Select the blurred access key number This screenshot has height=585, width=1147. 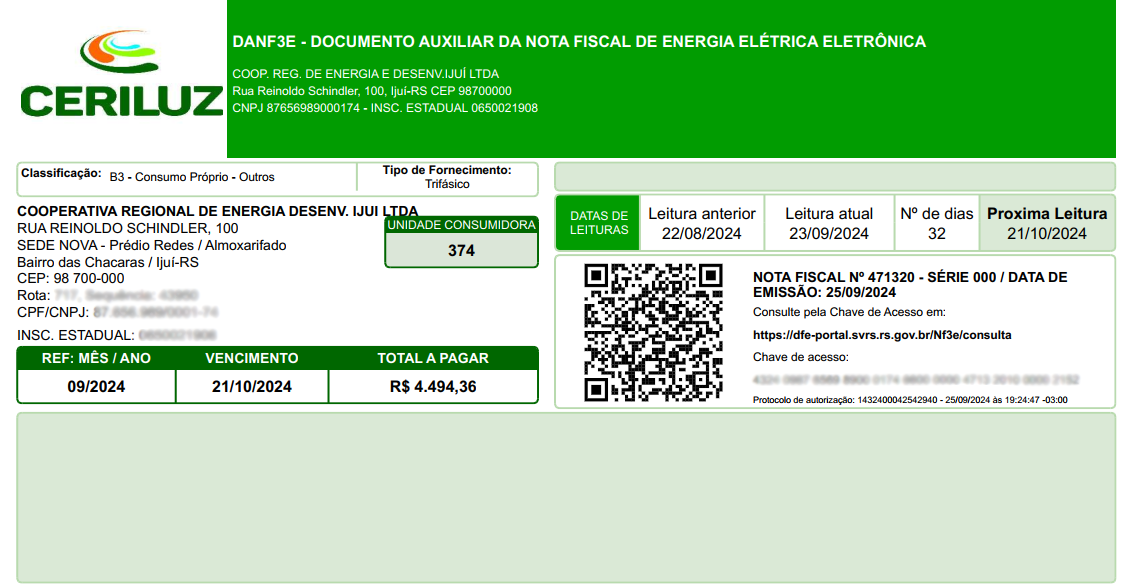click(916, 380)
